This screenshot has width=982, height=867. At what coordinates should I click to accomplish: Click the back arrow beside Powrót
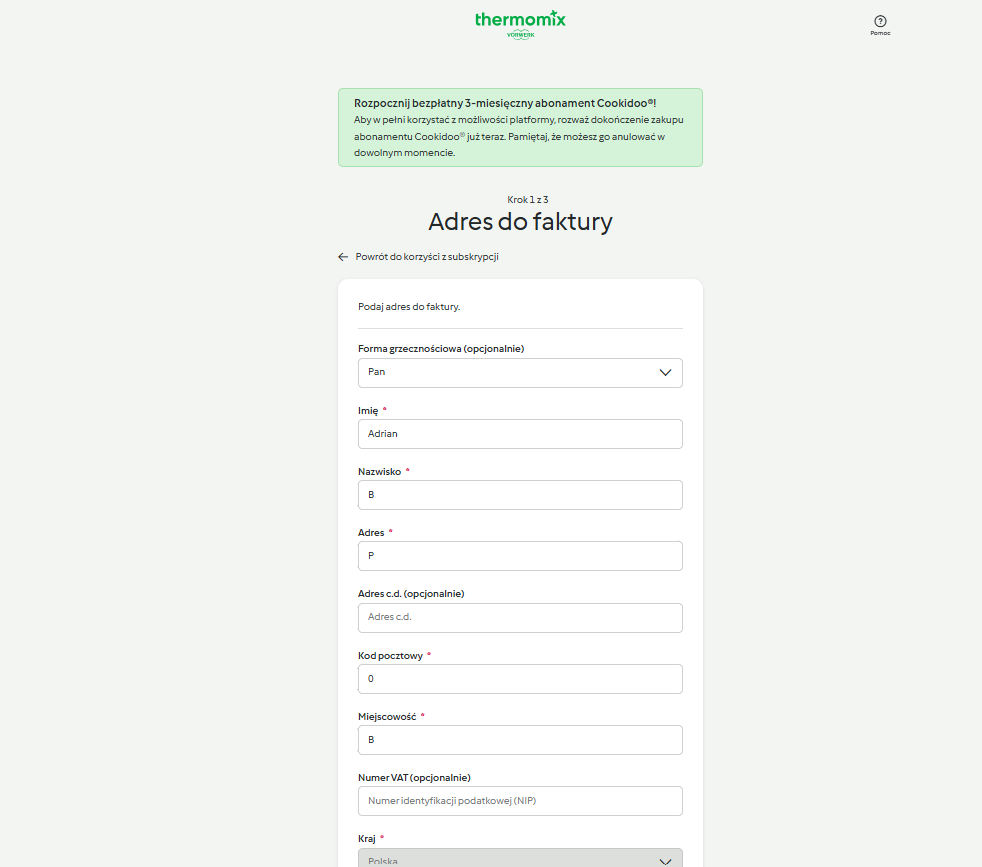coord(343,257)
